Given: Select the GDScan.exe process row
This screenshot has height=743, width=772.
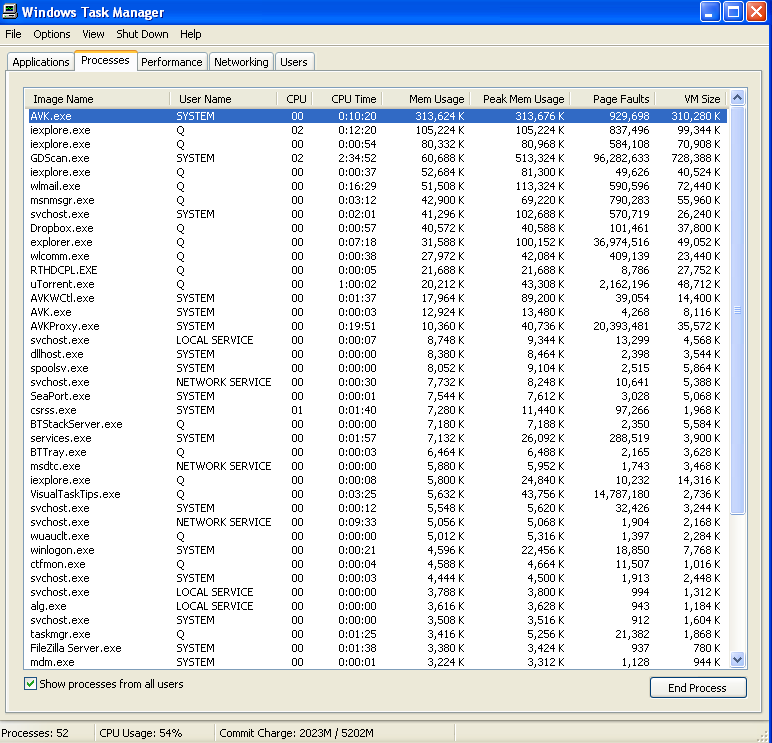Looking at the screenshot, I should click(x=377, y=158).
